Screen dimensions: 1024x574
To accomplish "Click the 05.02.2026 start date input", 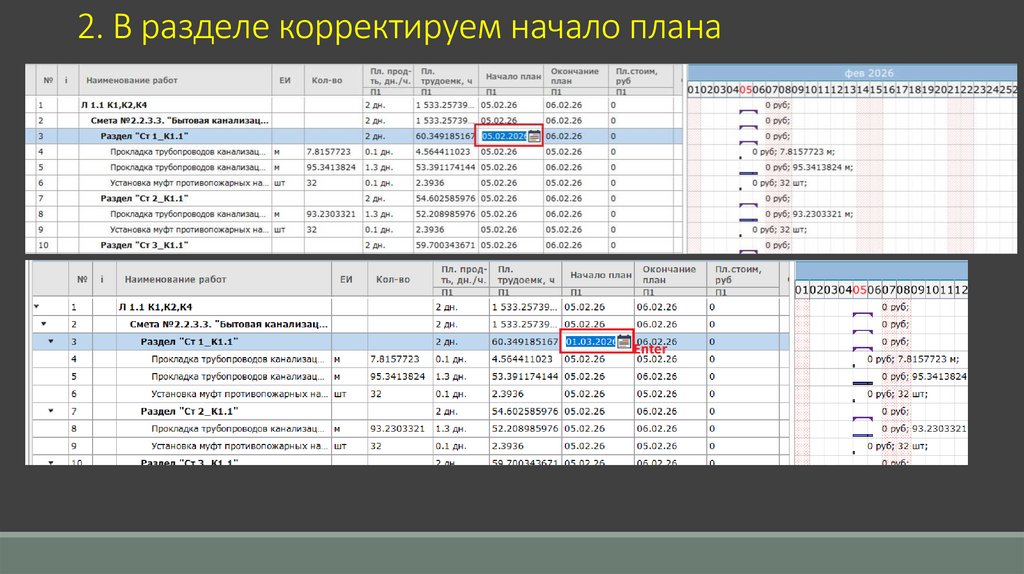I will 504,136.
